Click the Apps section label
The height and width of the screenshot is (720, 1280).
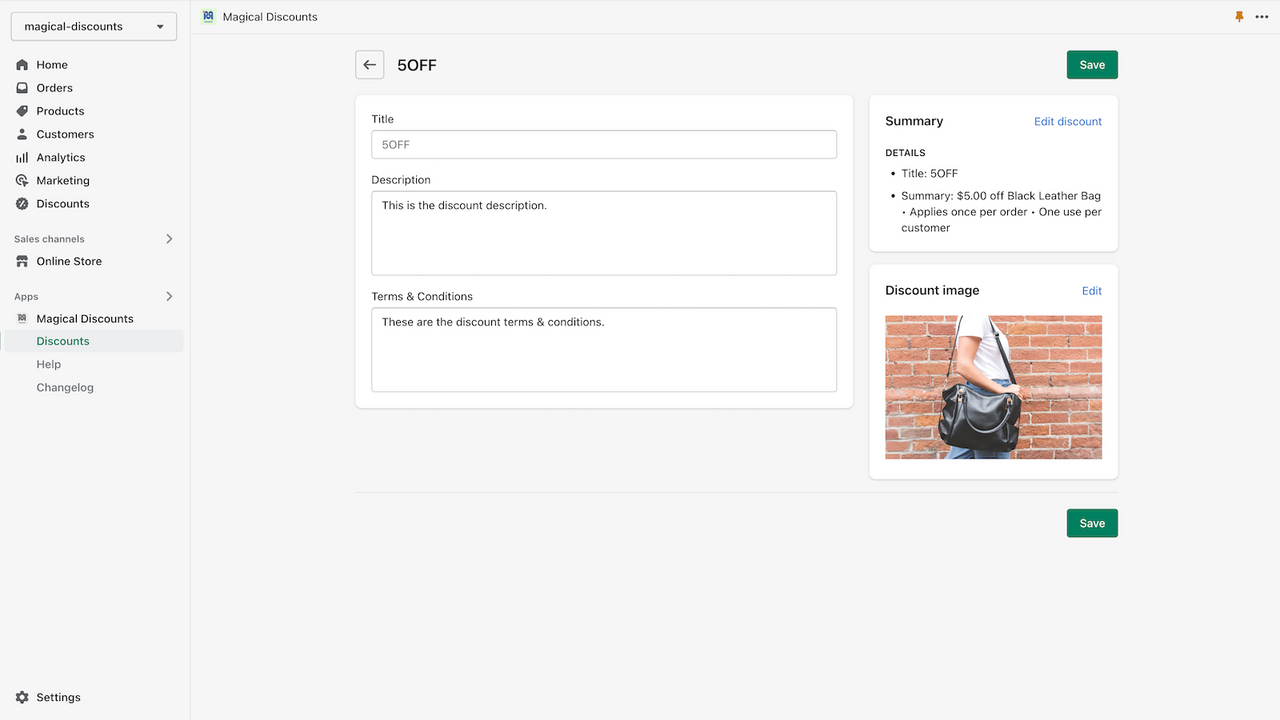[26, 297]
